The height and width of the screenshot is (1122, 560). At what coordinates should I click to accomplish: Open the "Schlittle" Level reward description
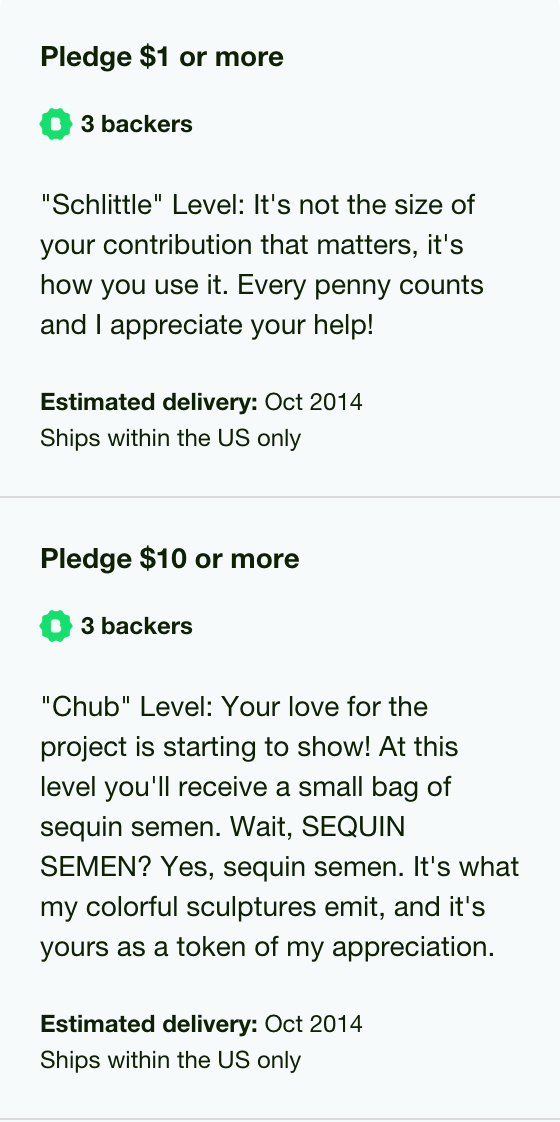pos(262,265)
